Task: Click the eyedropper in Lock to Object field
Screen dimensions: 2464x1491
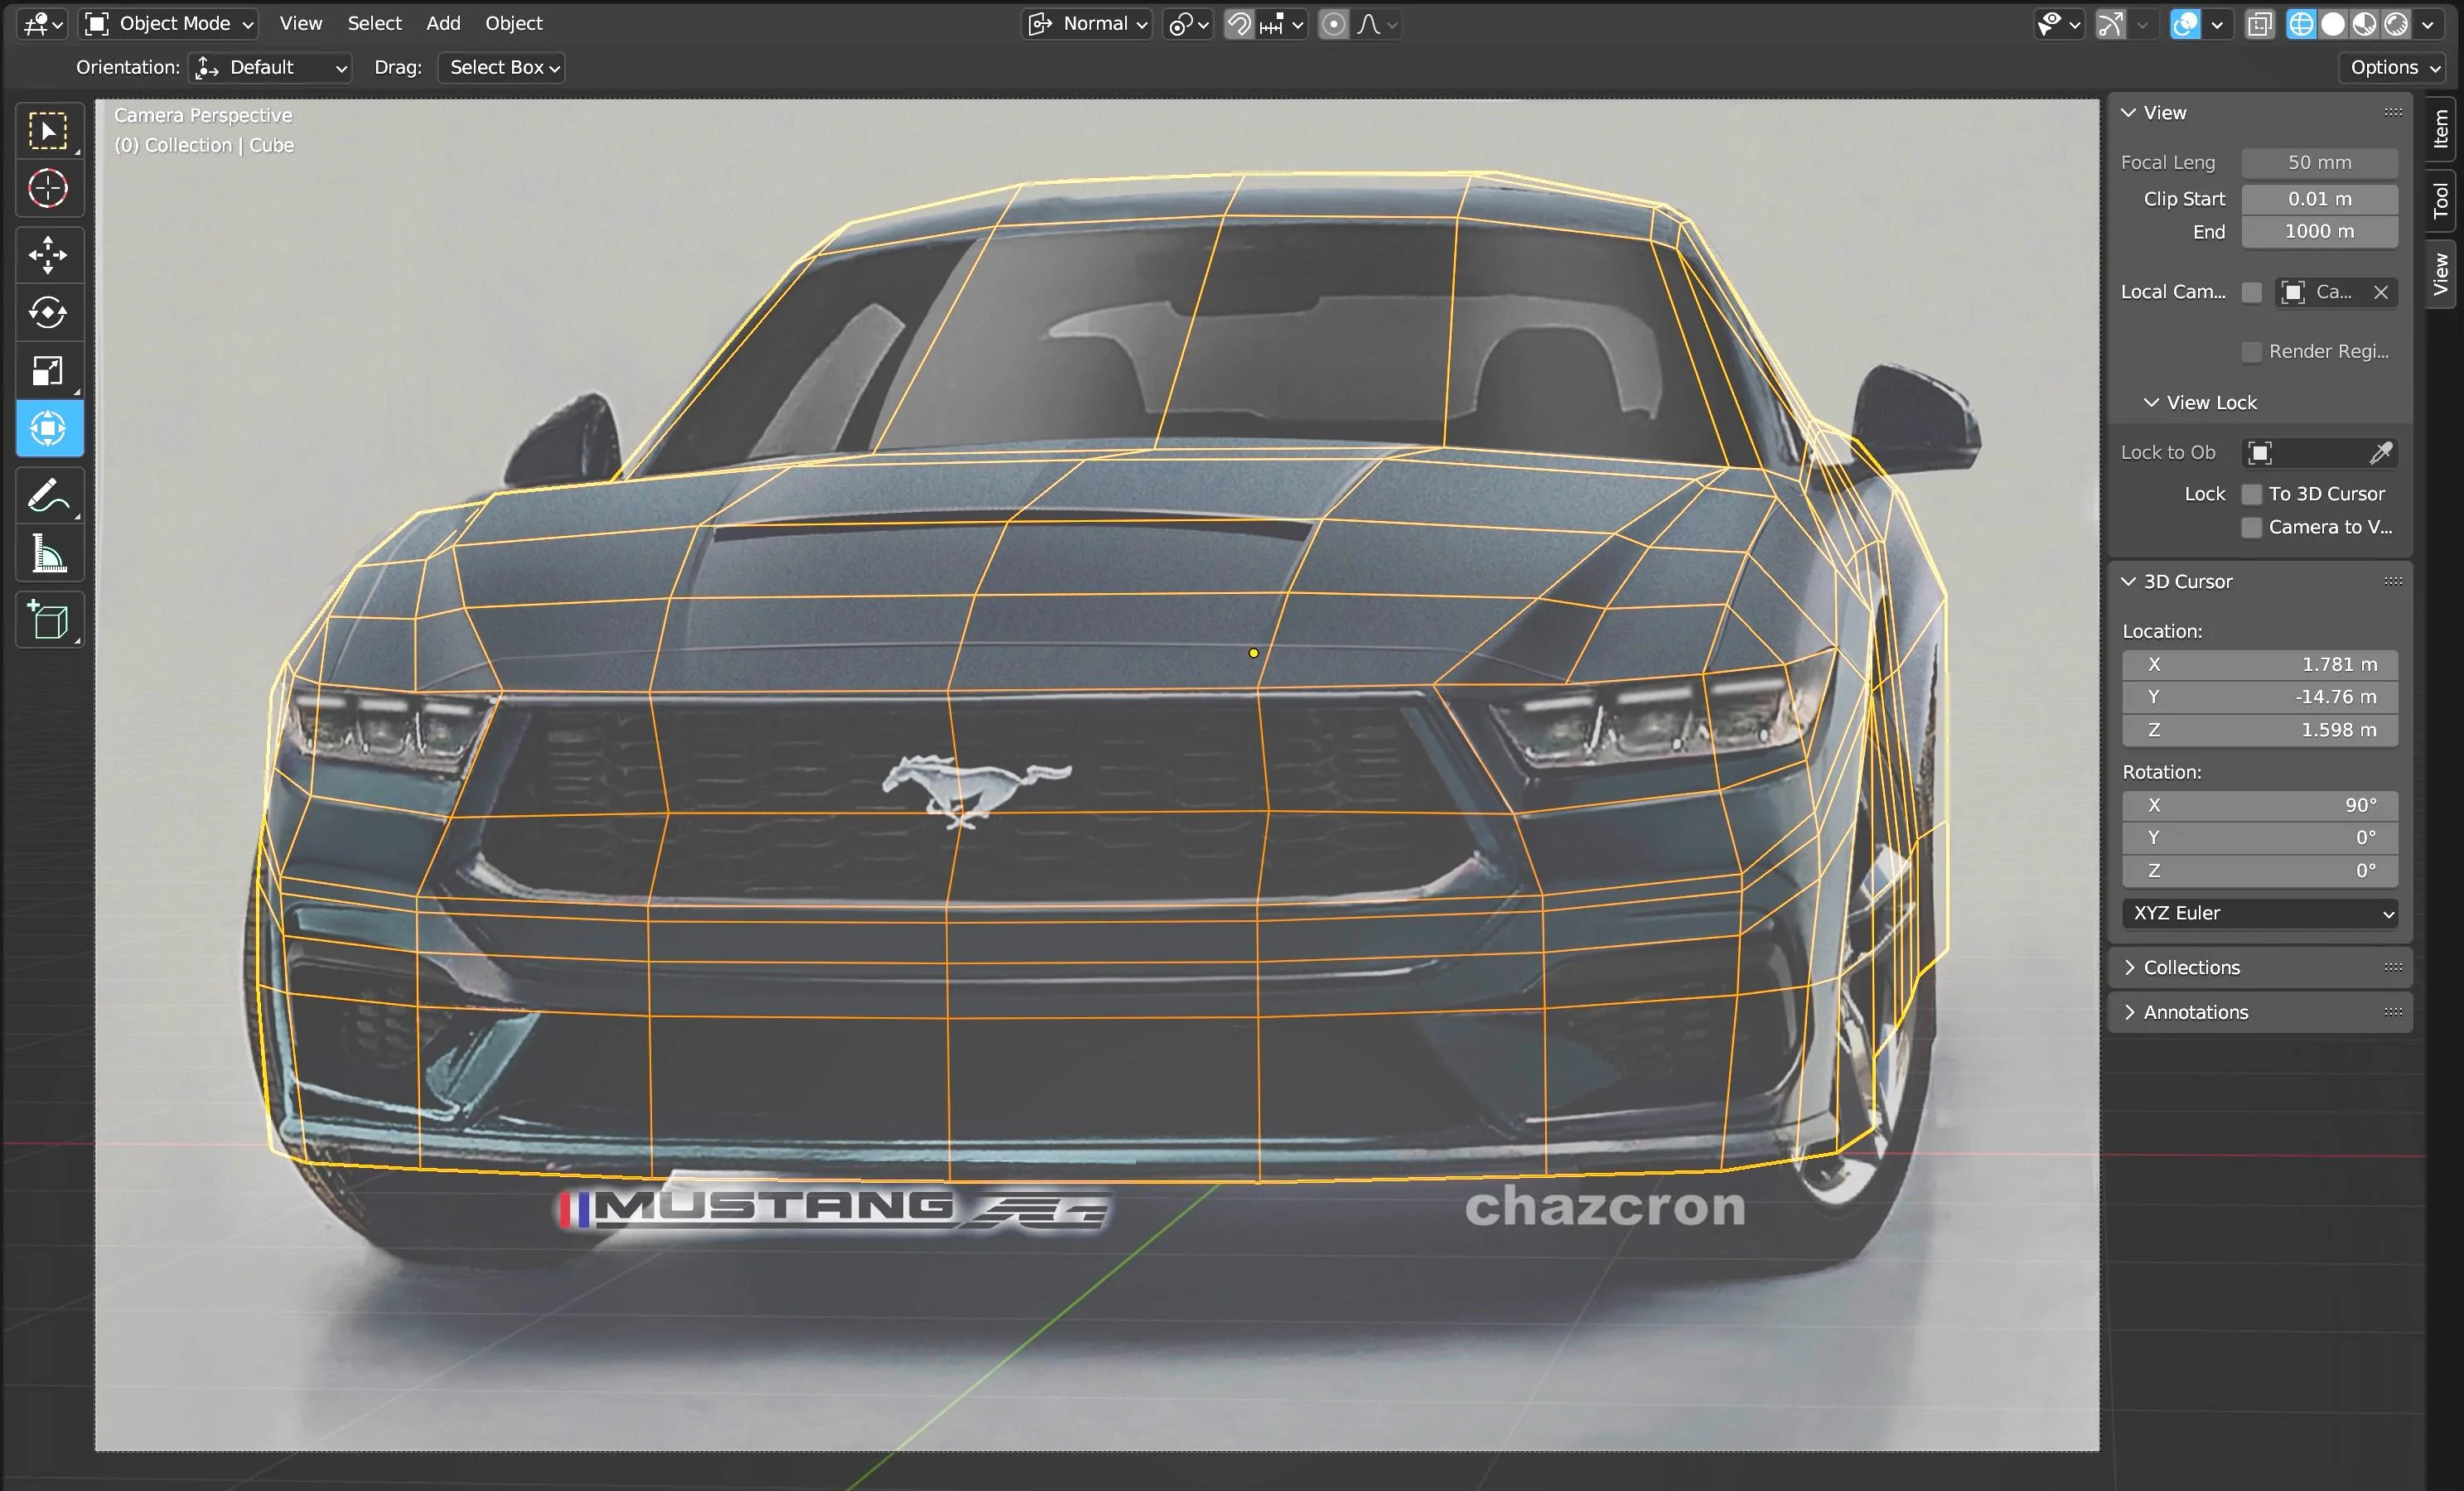Action: click(x=2380, y=453)
